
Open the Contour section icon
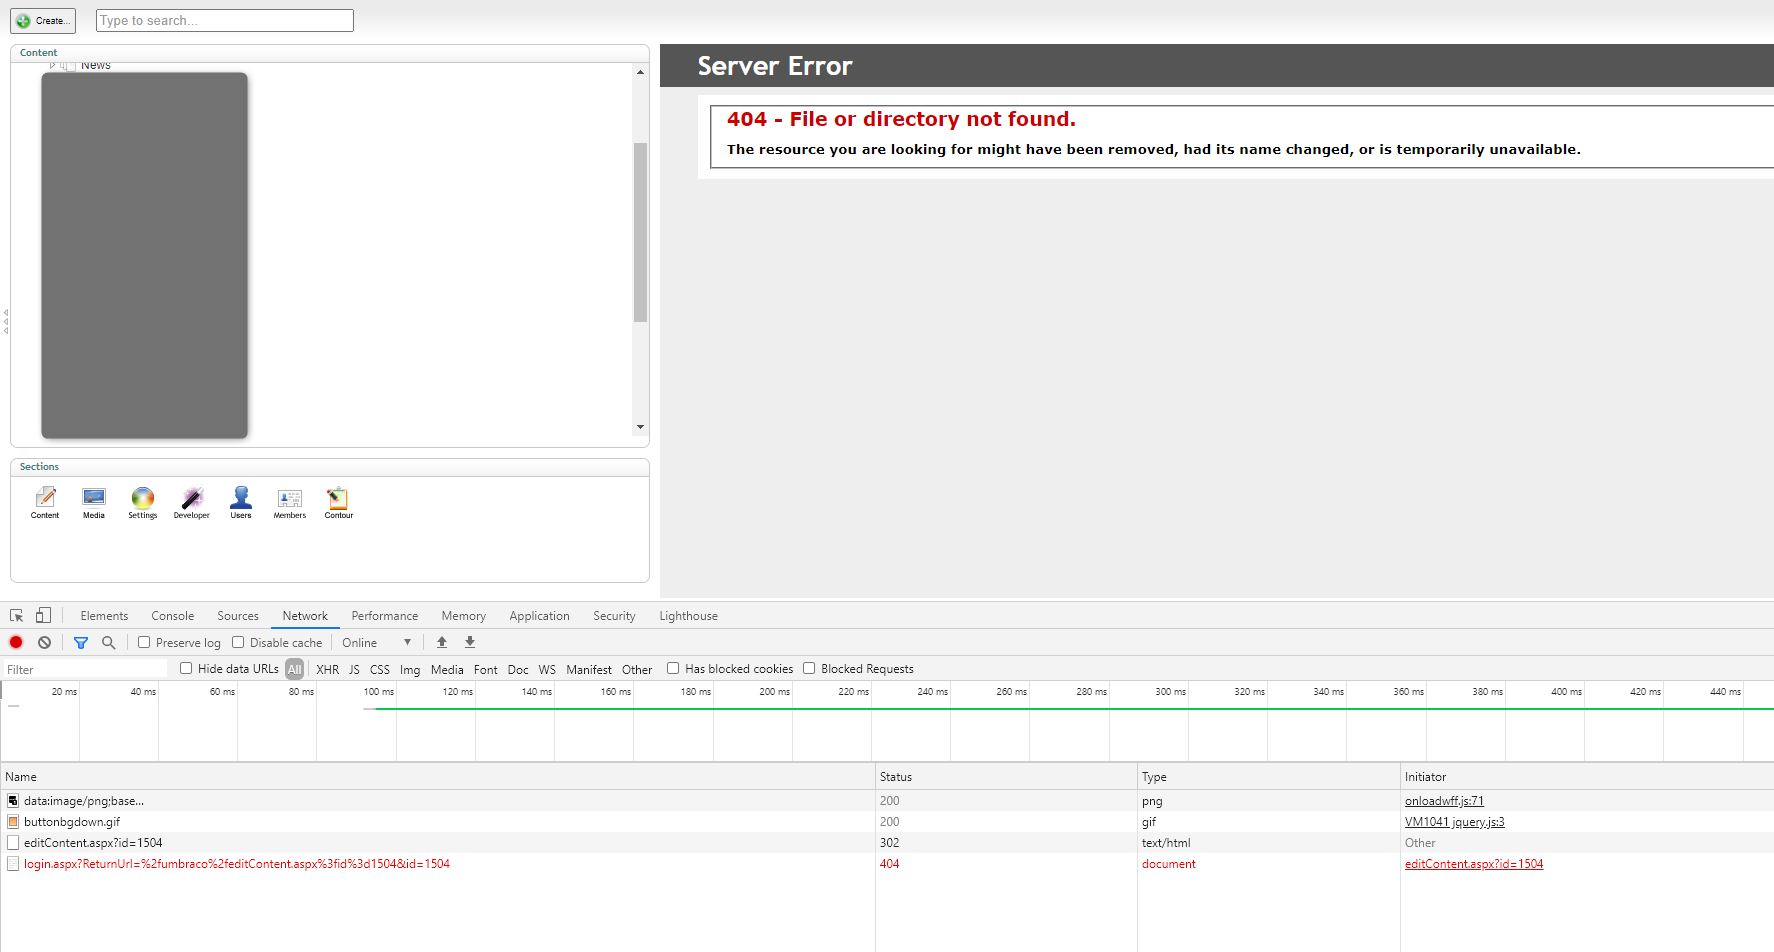[338, 502]
